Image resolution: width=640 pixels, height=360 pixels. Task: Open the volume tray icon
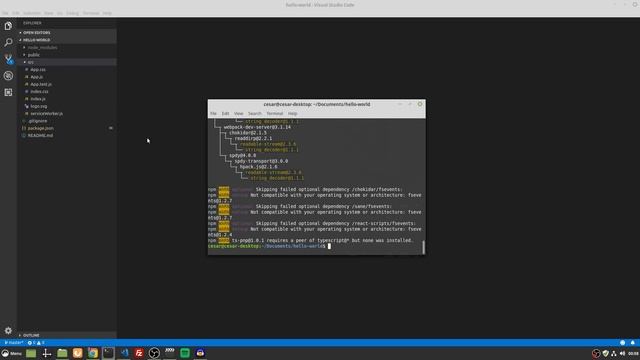pos(622,353)
